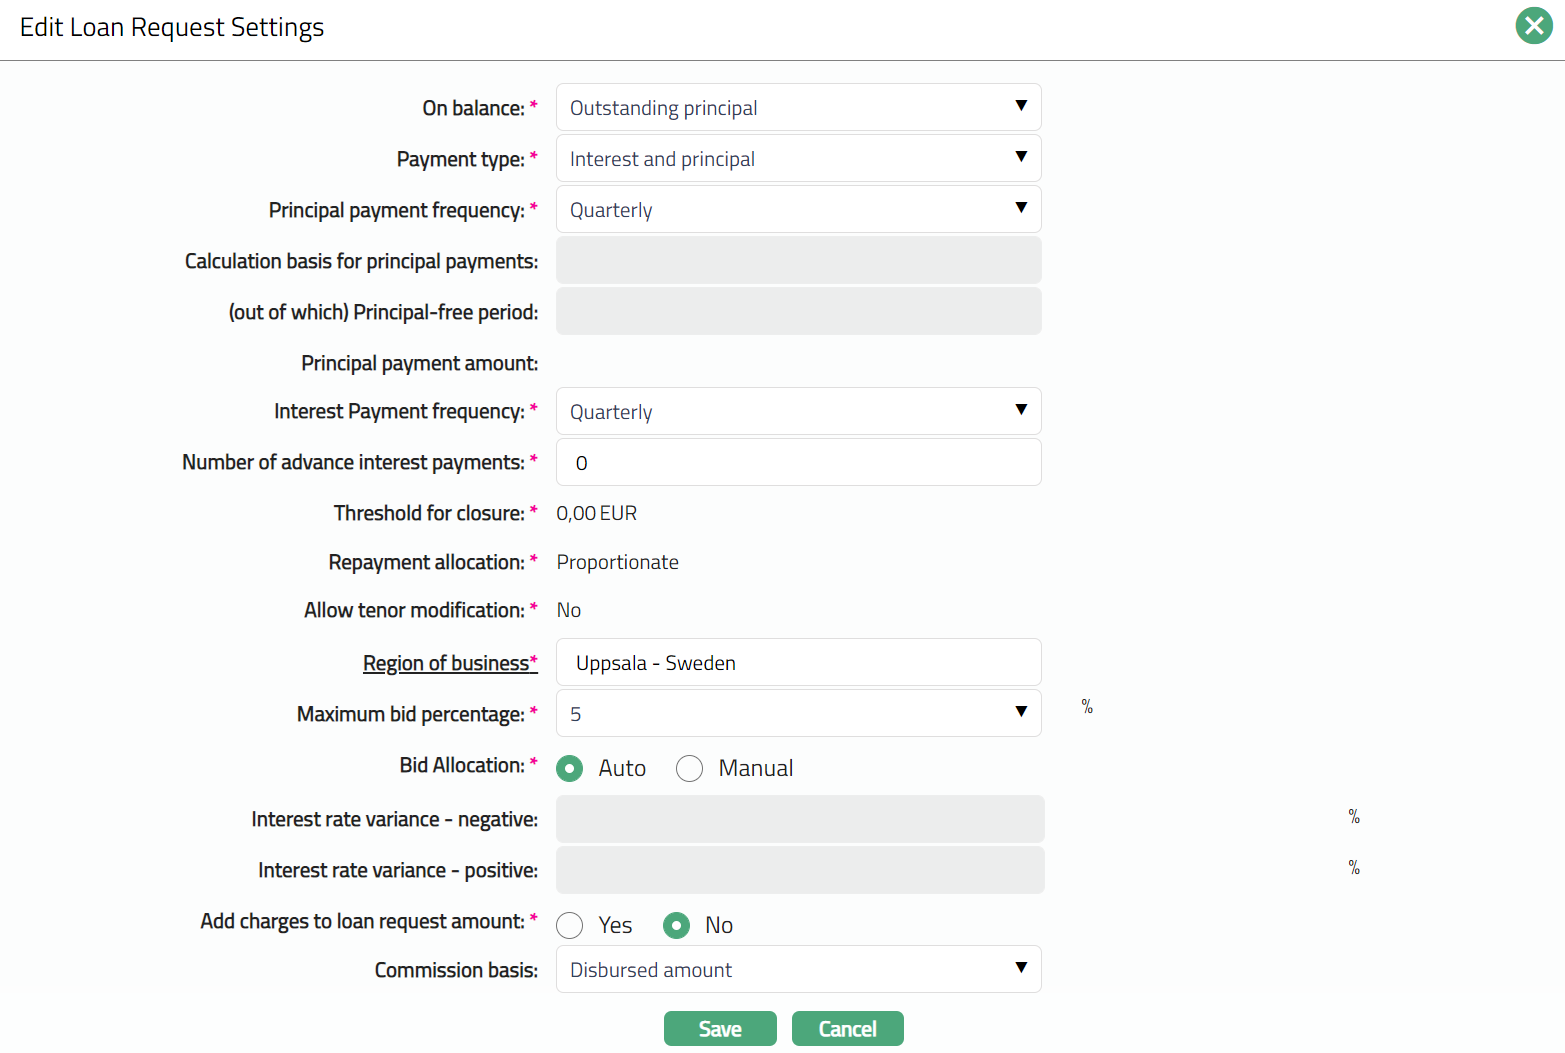Viewport: 1565px width, 1053px height.
Task: Change the Interest Payment frequency selection
Action: point(798,411)
